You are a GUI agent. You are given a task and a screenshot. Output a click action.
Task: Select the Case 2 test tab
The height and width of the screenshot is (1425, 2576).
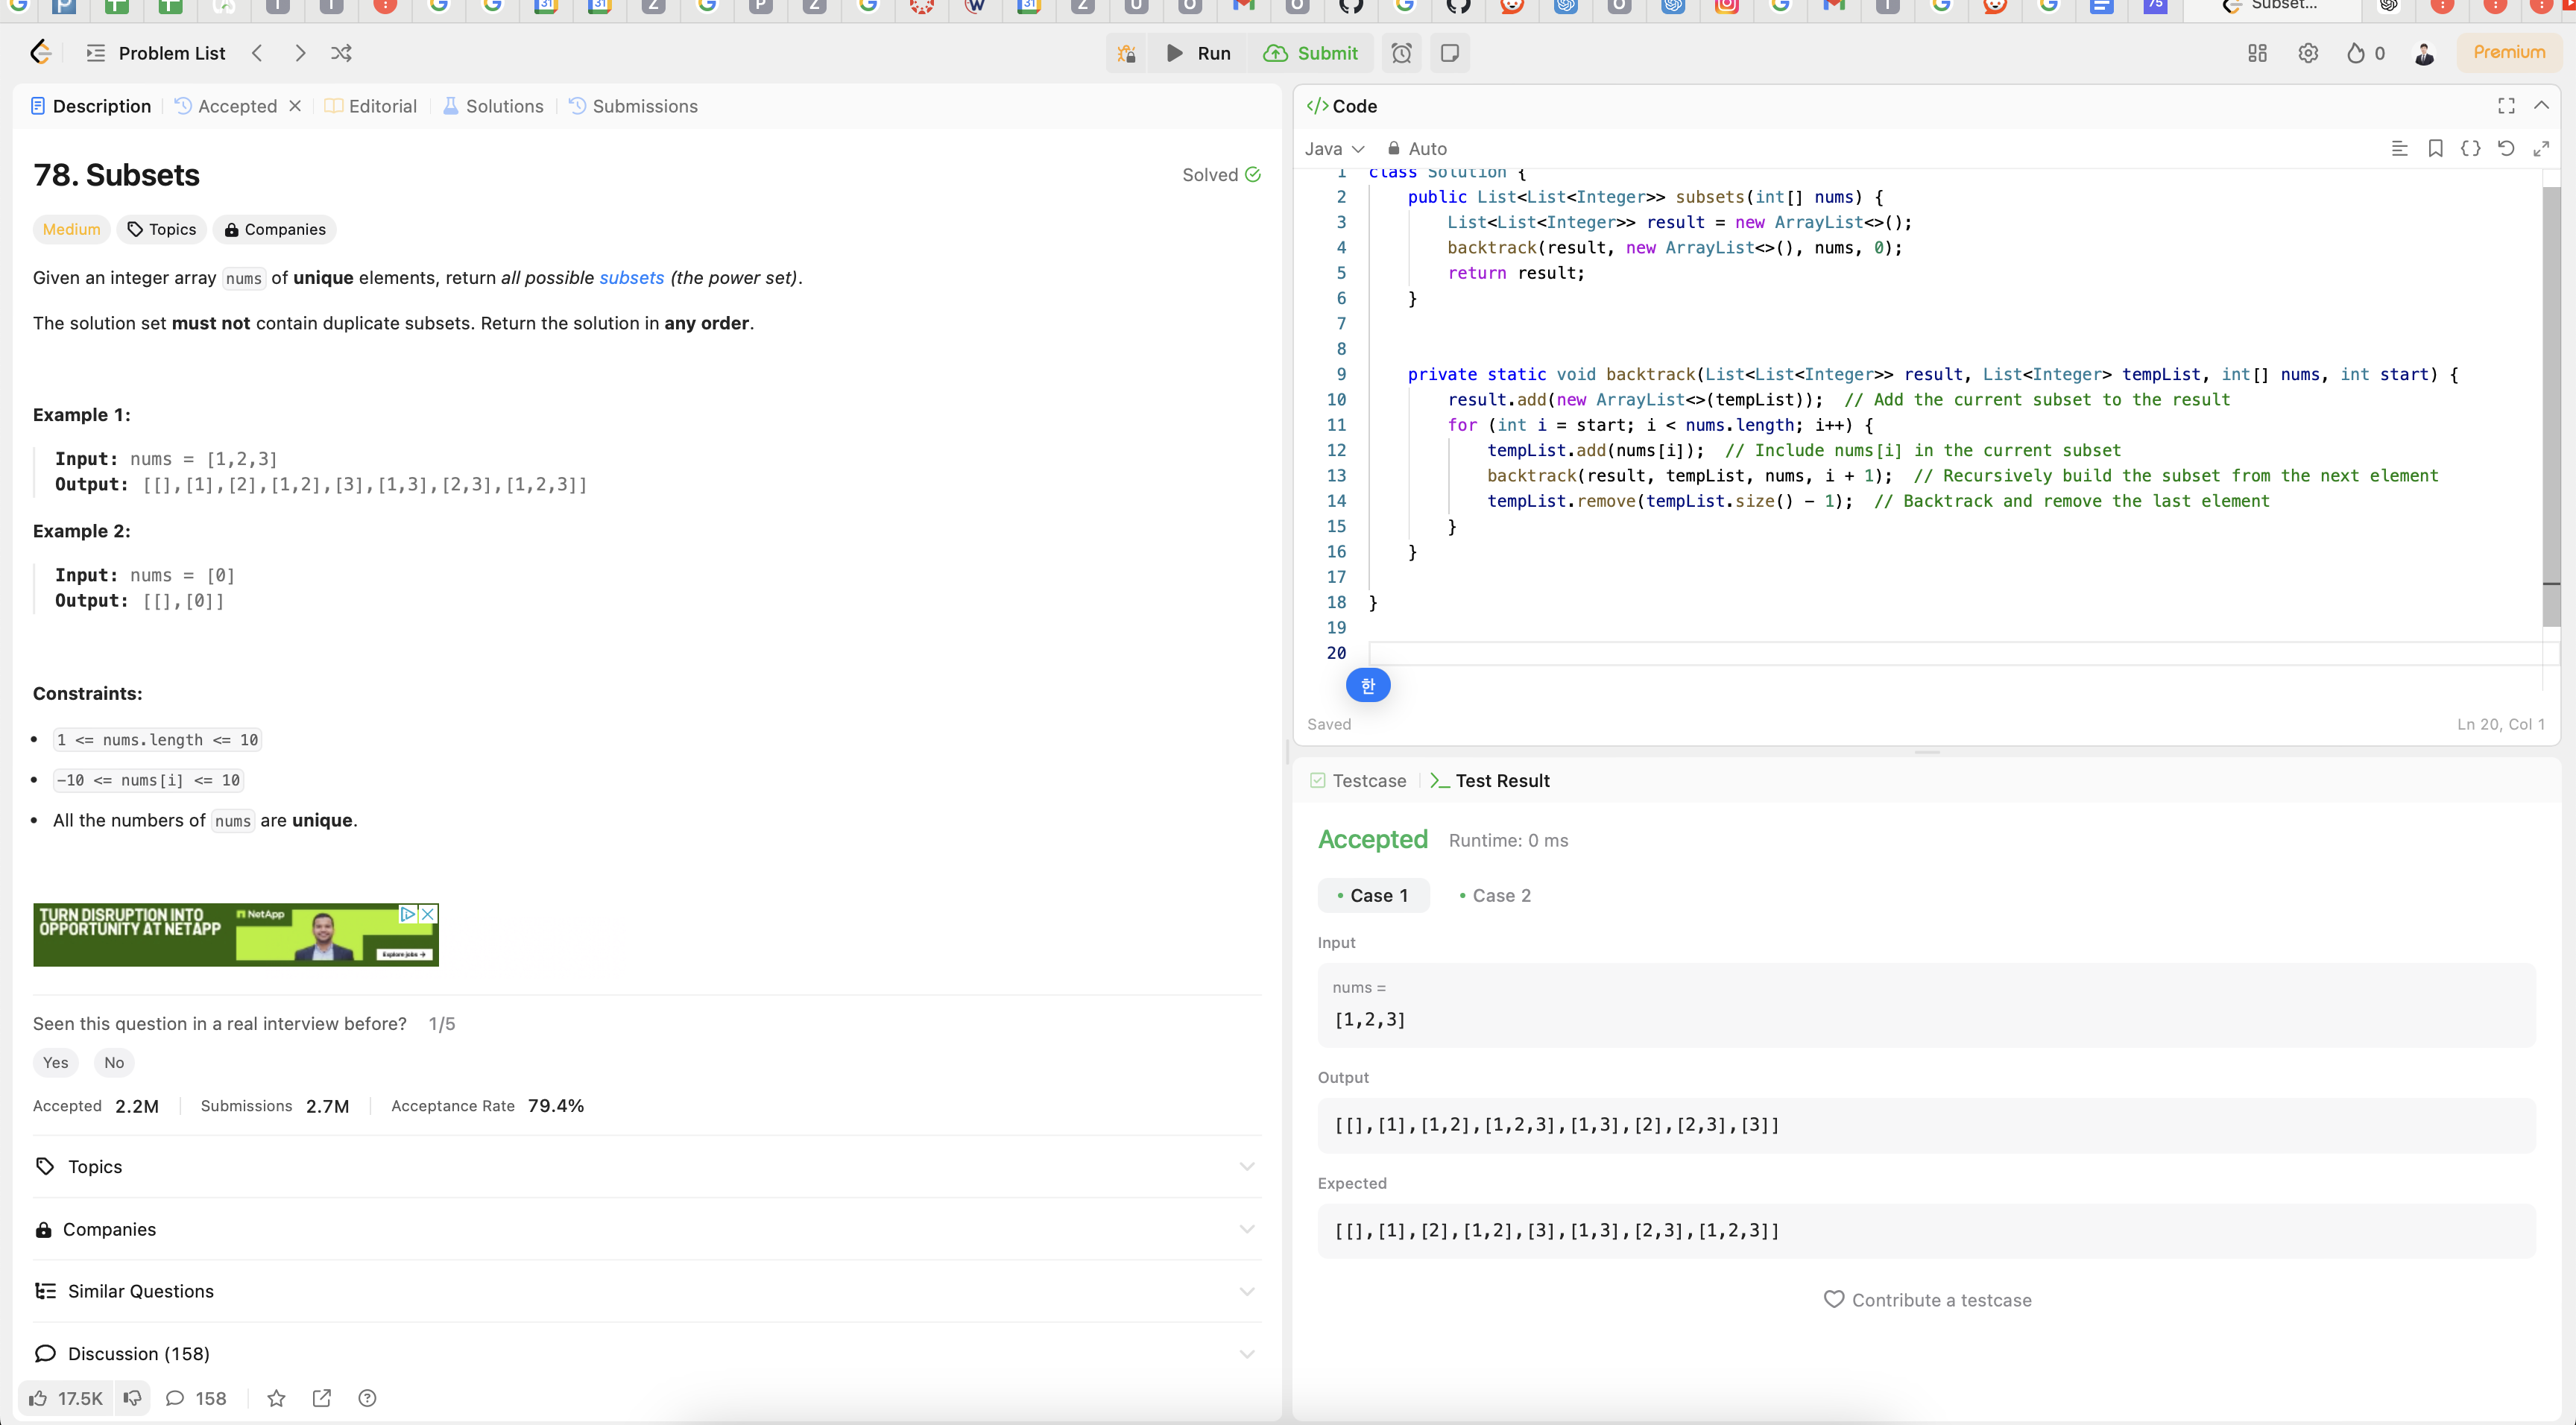(x=1495, y=895)
